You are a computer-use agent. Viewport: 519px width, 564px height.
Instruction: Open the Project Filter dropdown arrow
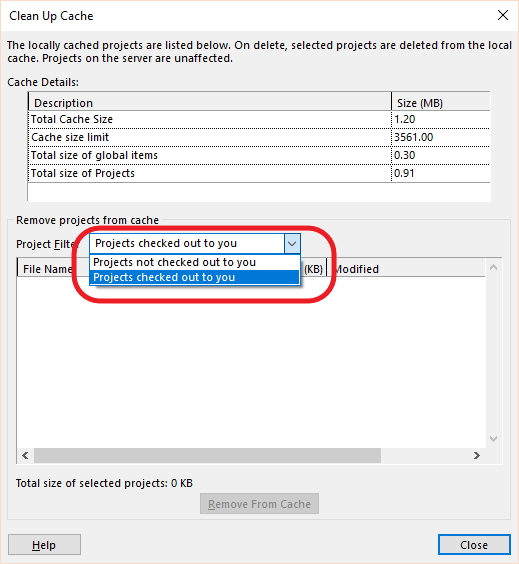click(292, 244)
